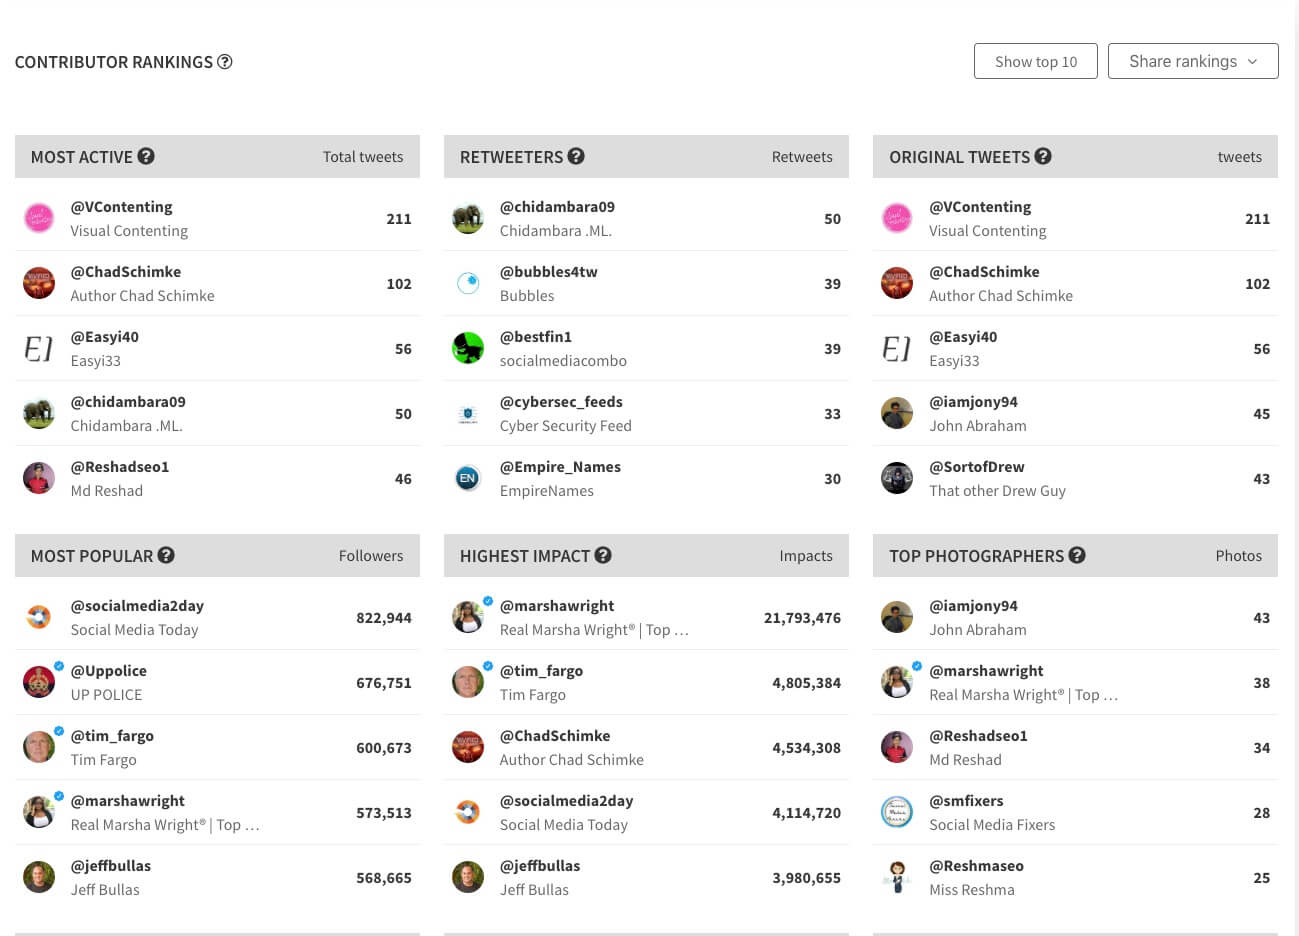
Task: Open @VContenting profile in Most Active
Action: point(121,207)
